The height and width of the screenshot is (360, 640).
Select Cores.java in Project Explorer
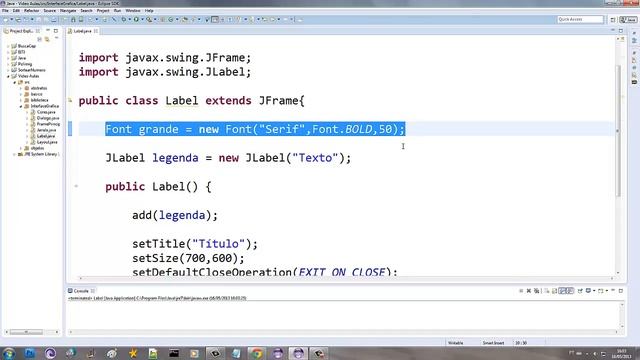click(x=46, y=112)
